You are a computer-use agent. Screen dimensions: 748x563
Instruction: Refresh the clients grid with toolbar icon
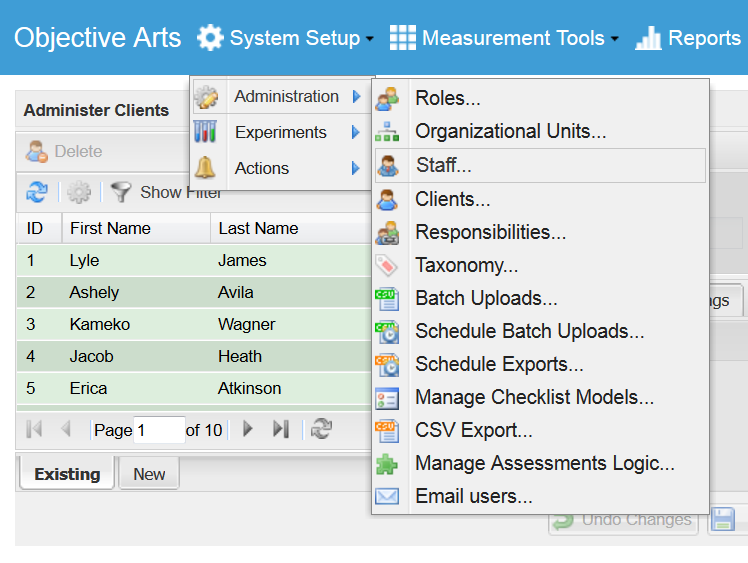click(x=37, y=192)
